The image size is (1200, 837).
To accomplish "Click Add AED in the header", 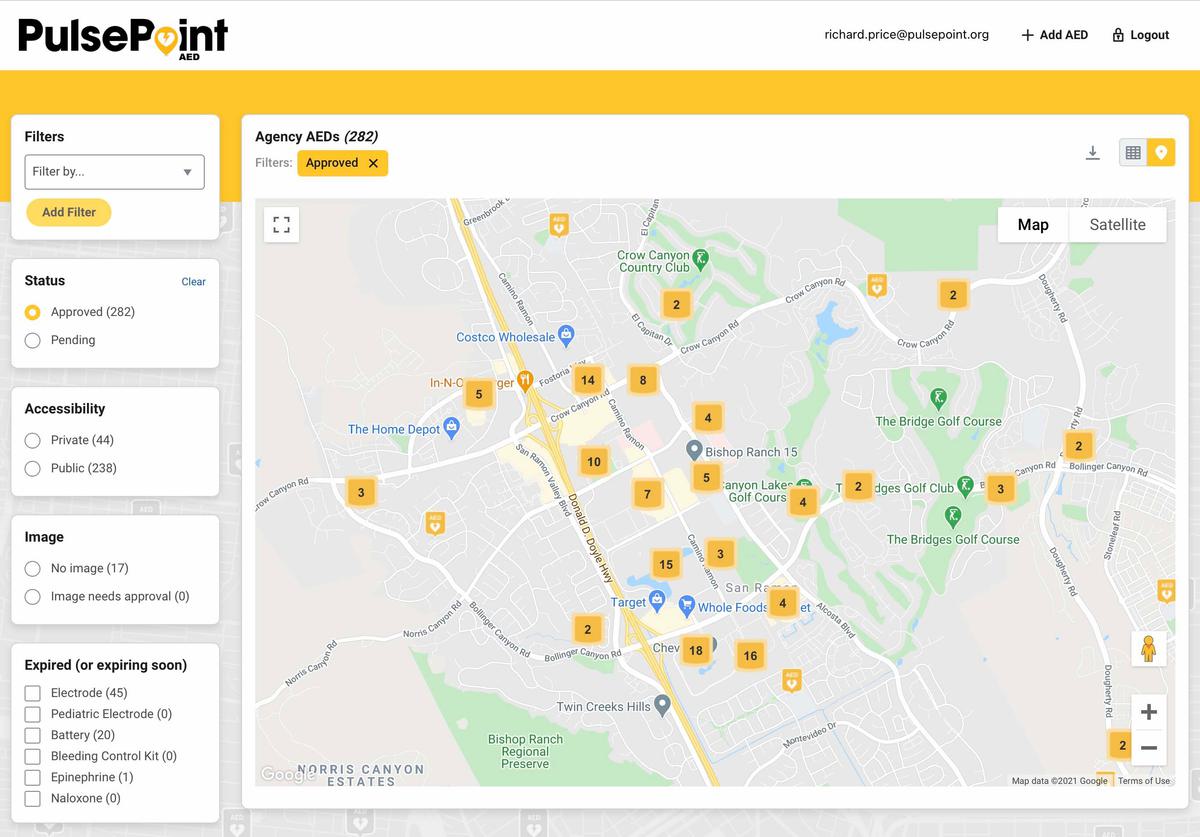I will coord(1054,34).
